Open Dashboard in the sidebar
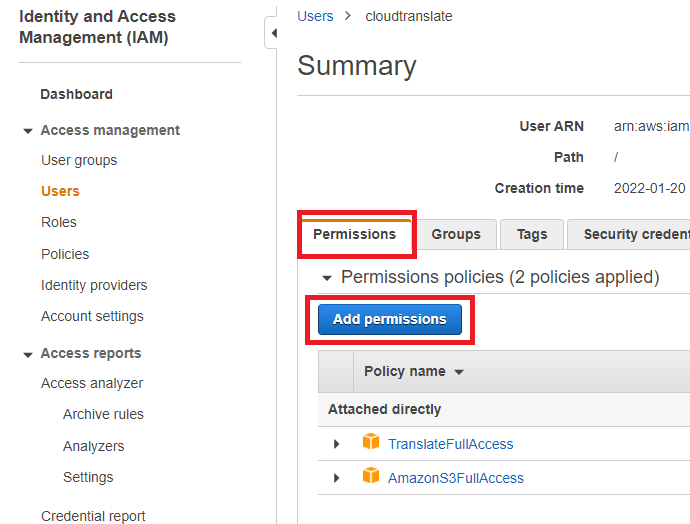The image size is (690, 524). pos(76,94)
